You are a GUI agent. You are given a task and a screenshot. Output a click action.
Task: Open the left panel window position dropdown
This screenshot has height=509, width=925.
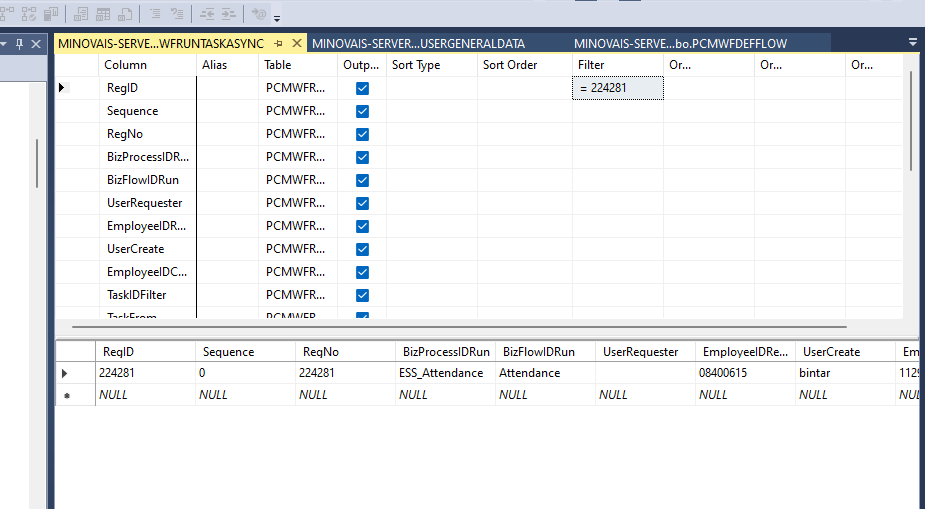[x=4, y=44]
